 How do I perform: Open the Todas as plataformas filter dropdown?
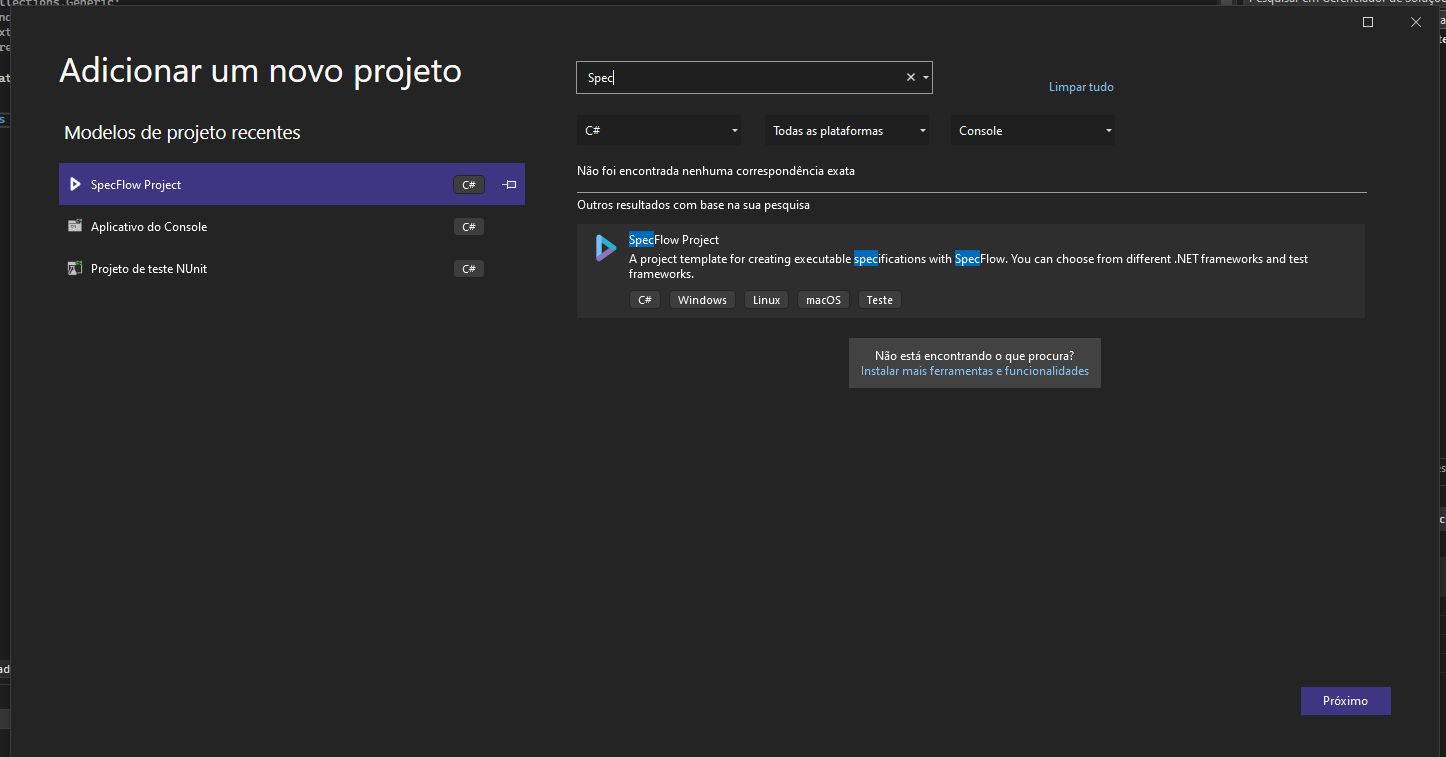coord(847,131)
